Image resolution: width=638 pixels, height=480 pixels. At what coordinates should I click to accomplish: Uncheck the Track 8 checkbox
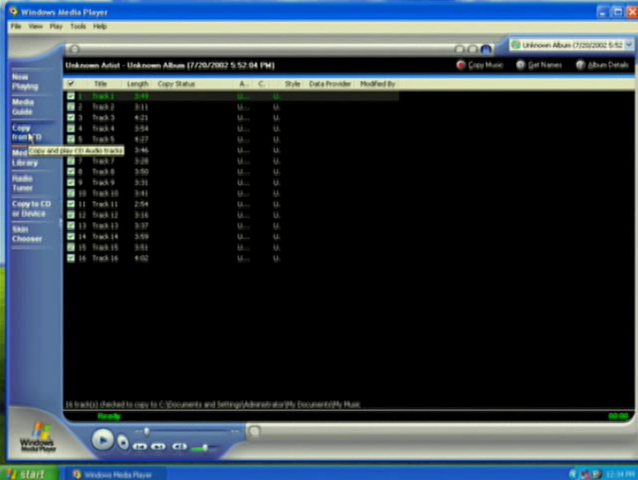click(71, 172)
